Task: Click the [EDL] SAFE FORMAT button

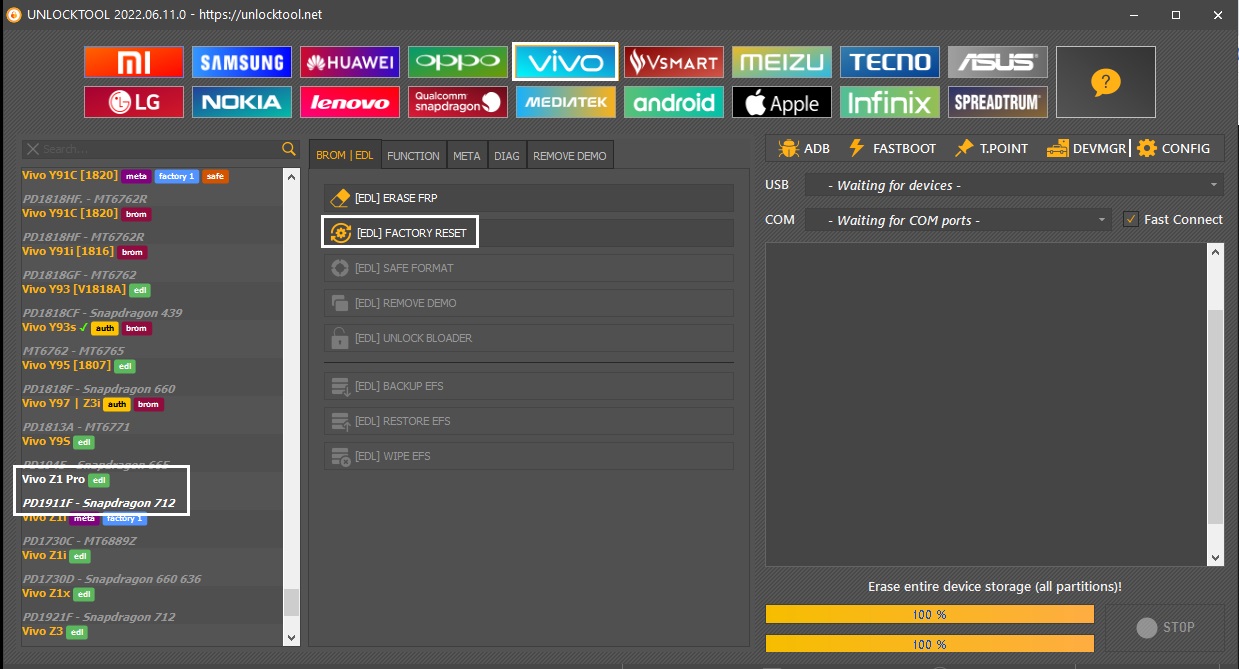Action: pos(529,268)
